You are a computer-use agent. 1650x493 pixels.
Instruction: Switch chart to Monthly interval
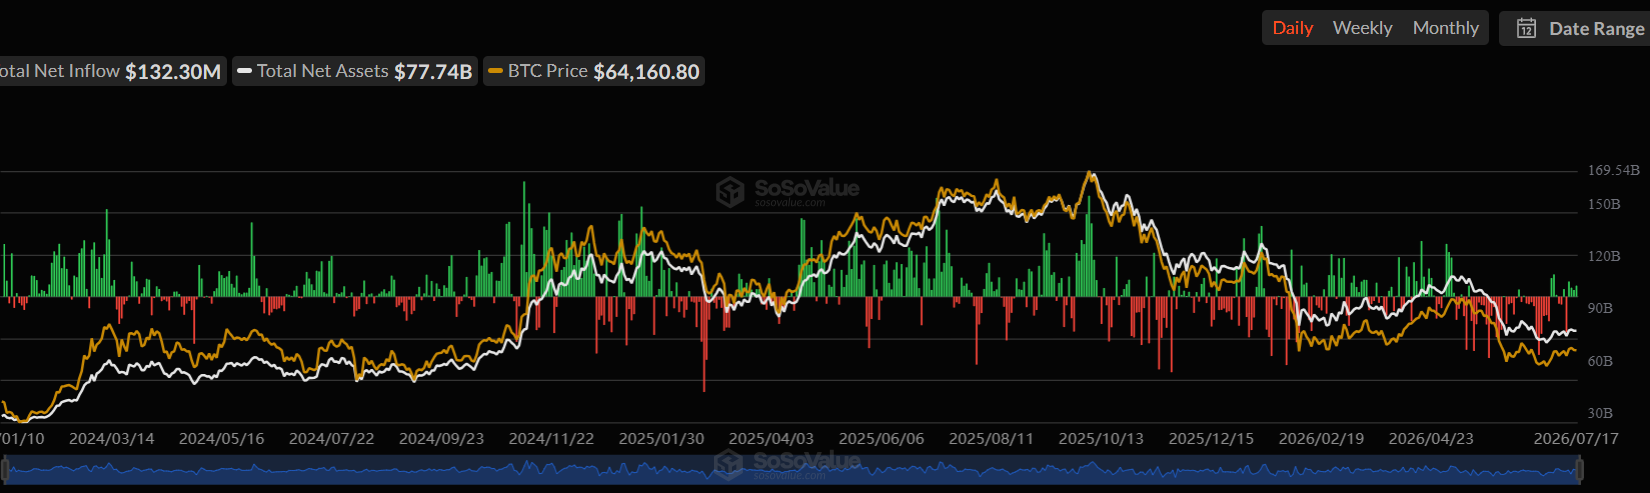[1445, 28]
